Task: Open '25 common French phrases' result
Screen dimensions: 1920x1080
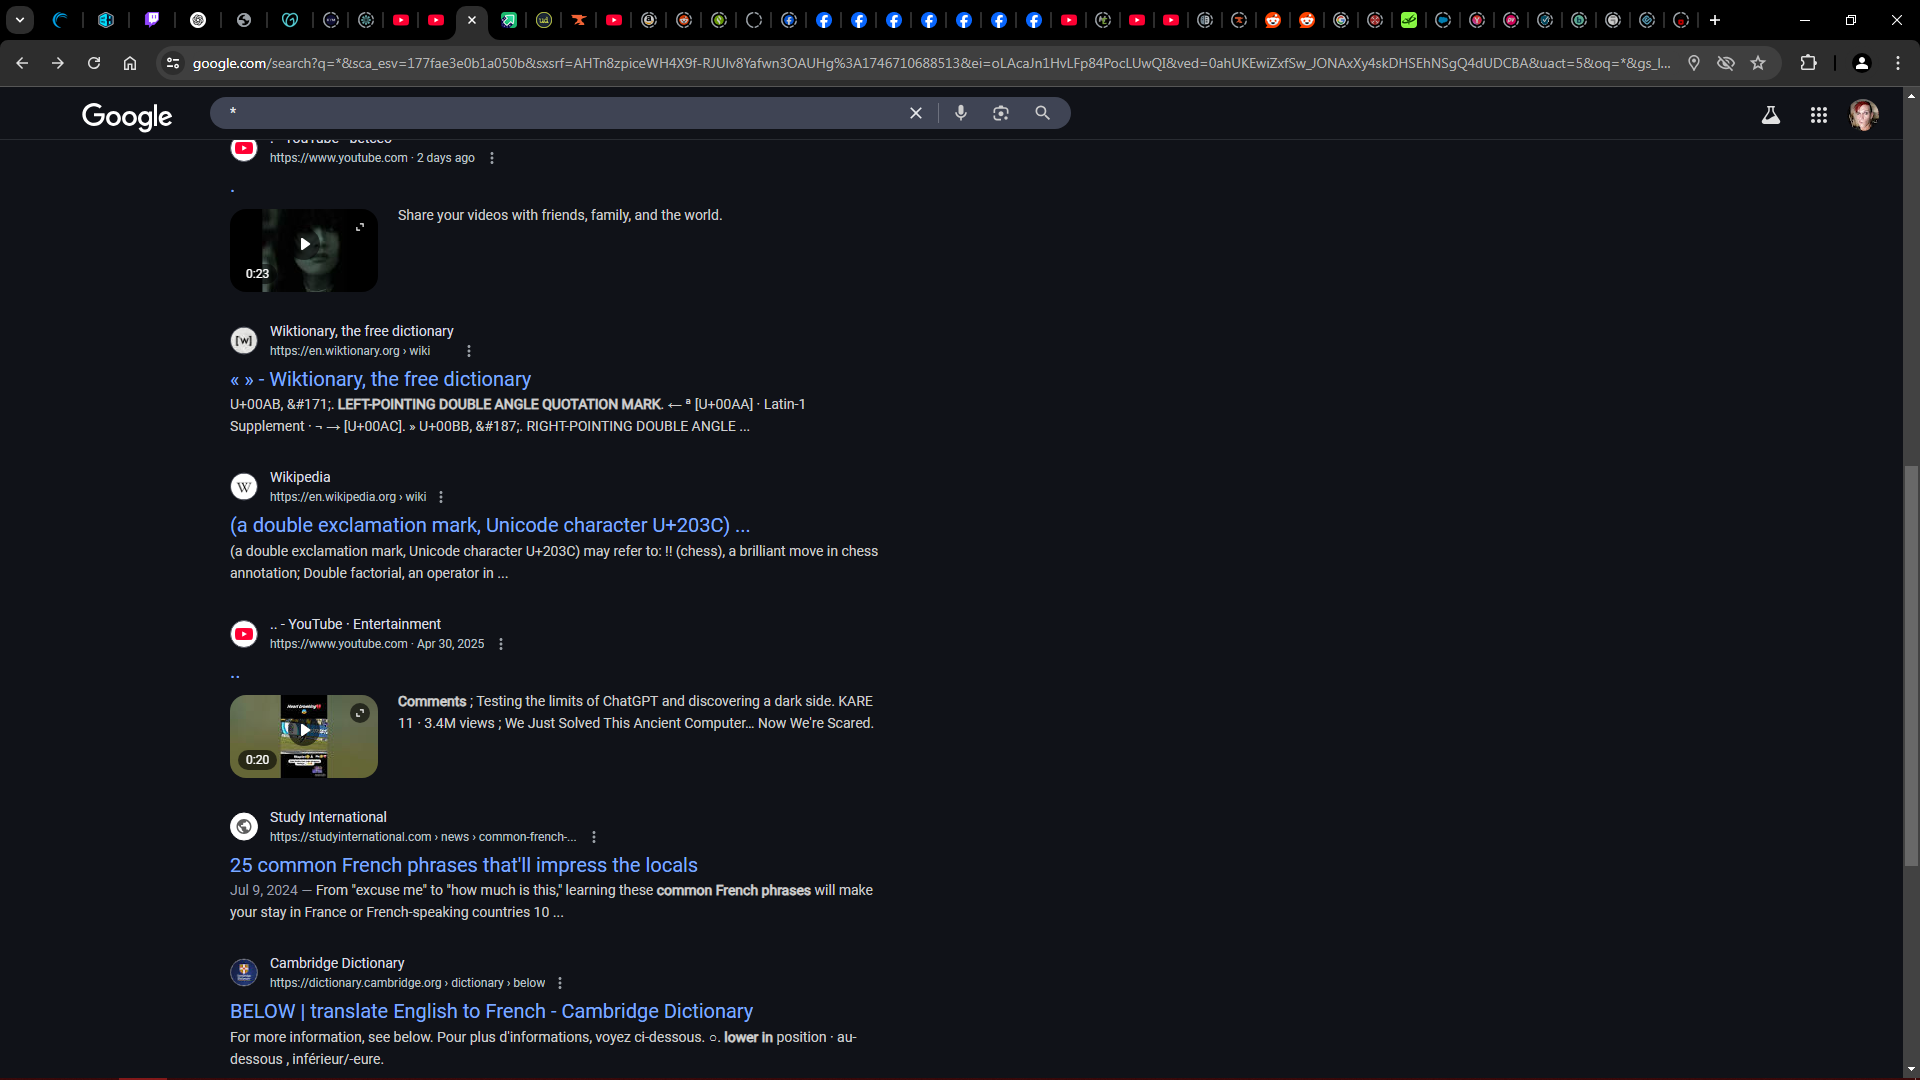Action: coord(464,865)
